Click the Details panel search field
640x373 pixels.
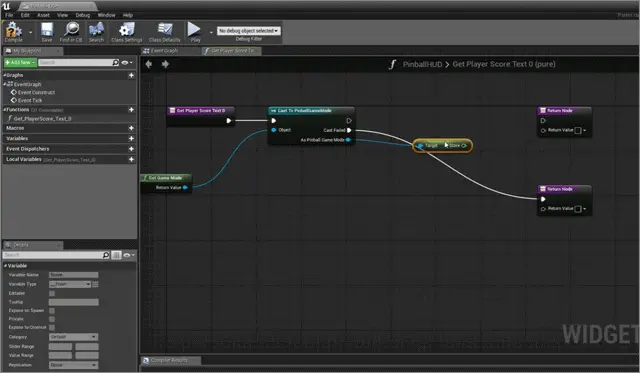coord(53,255)
